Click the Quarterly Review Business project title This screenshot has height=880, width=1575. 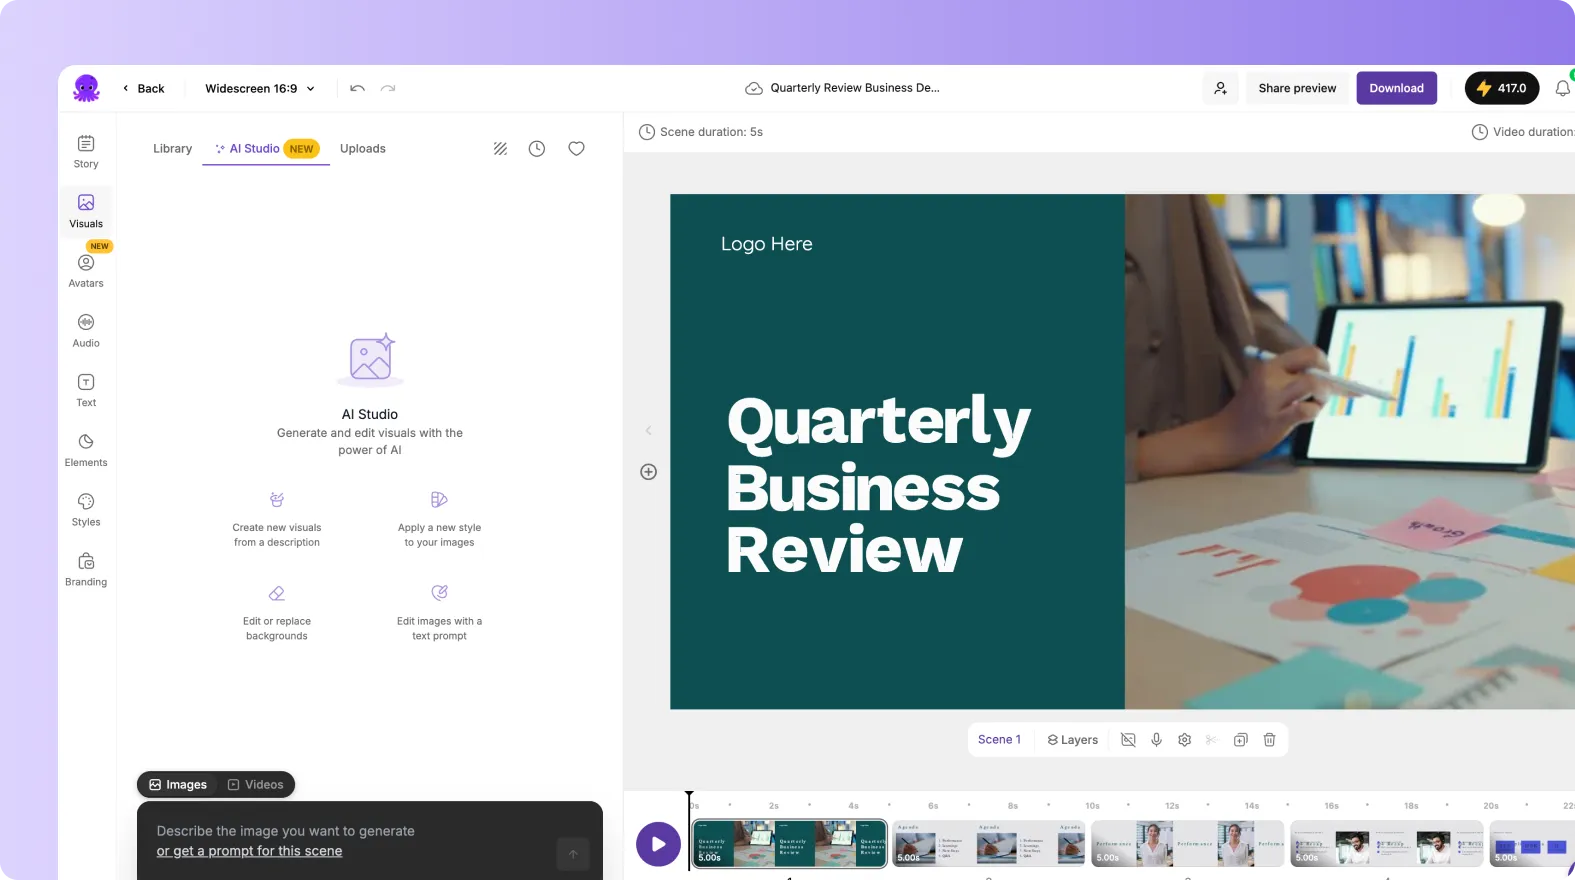855,88
